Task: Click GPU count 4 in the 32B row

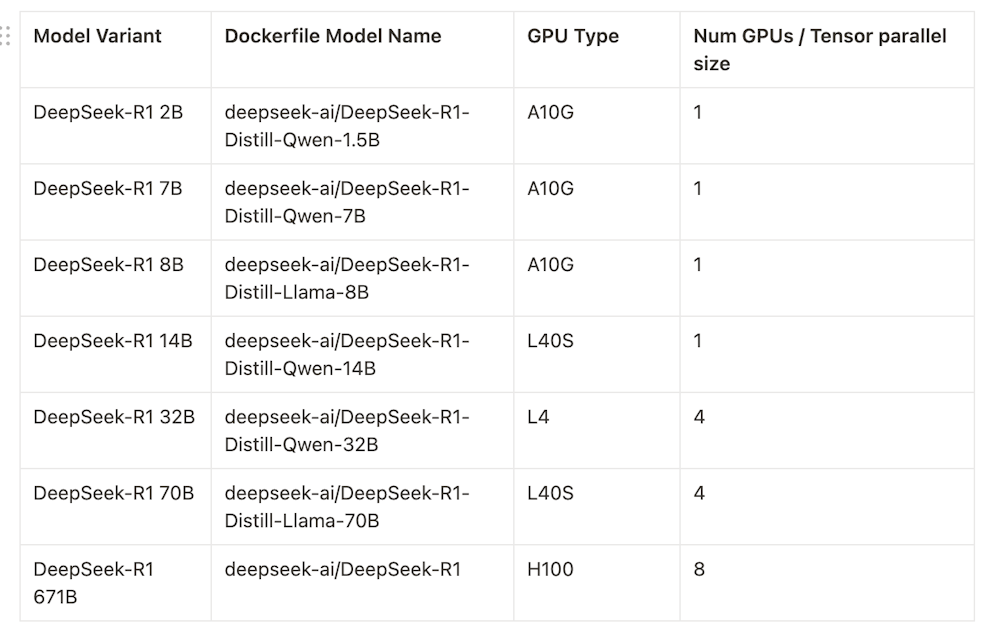Action: pos(827,430)
